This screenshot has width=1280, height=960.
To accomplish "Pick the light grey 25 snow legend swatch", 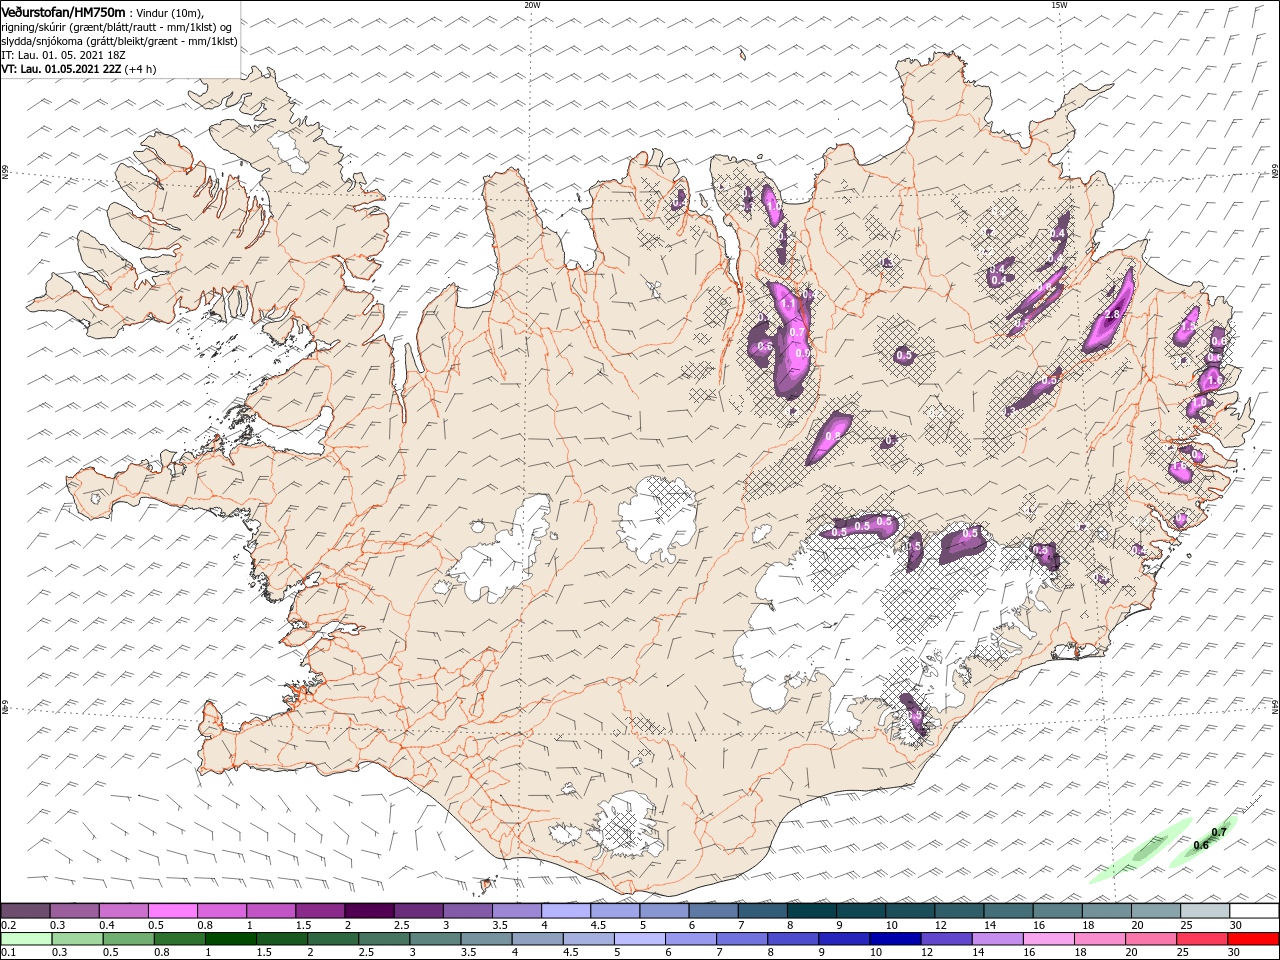I will coord(1204,911).
